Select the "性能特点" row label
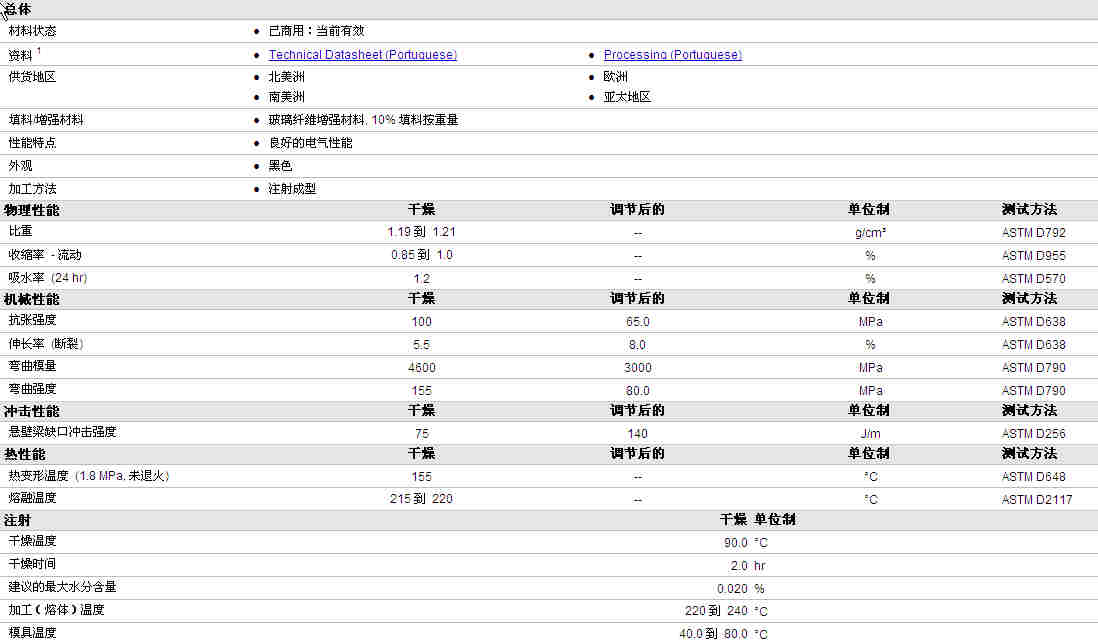 coord(32,143)
